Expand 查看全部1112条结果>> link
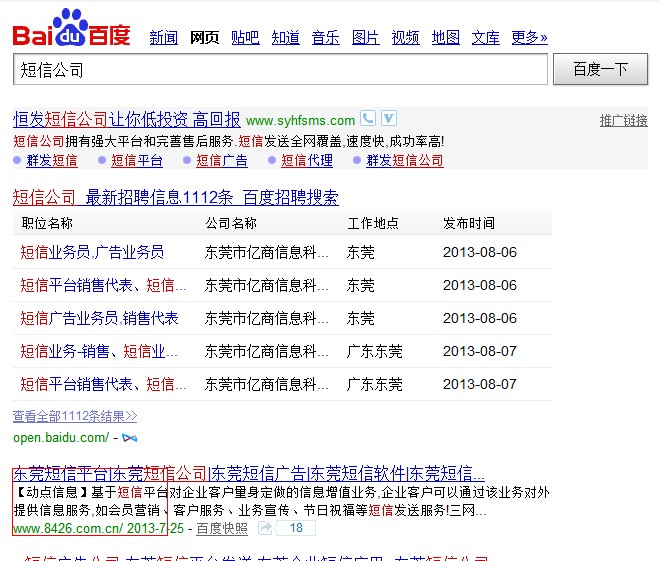Screen dimensions: 659x561 75,415
